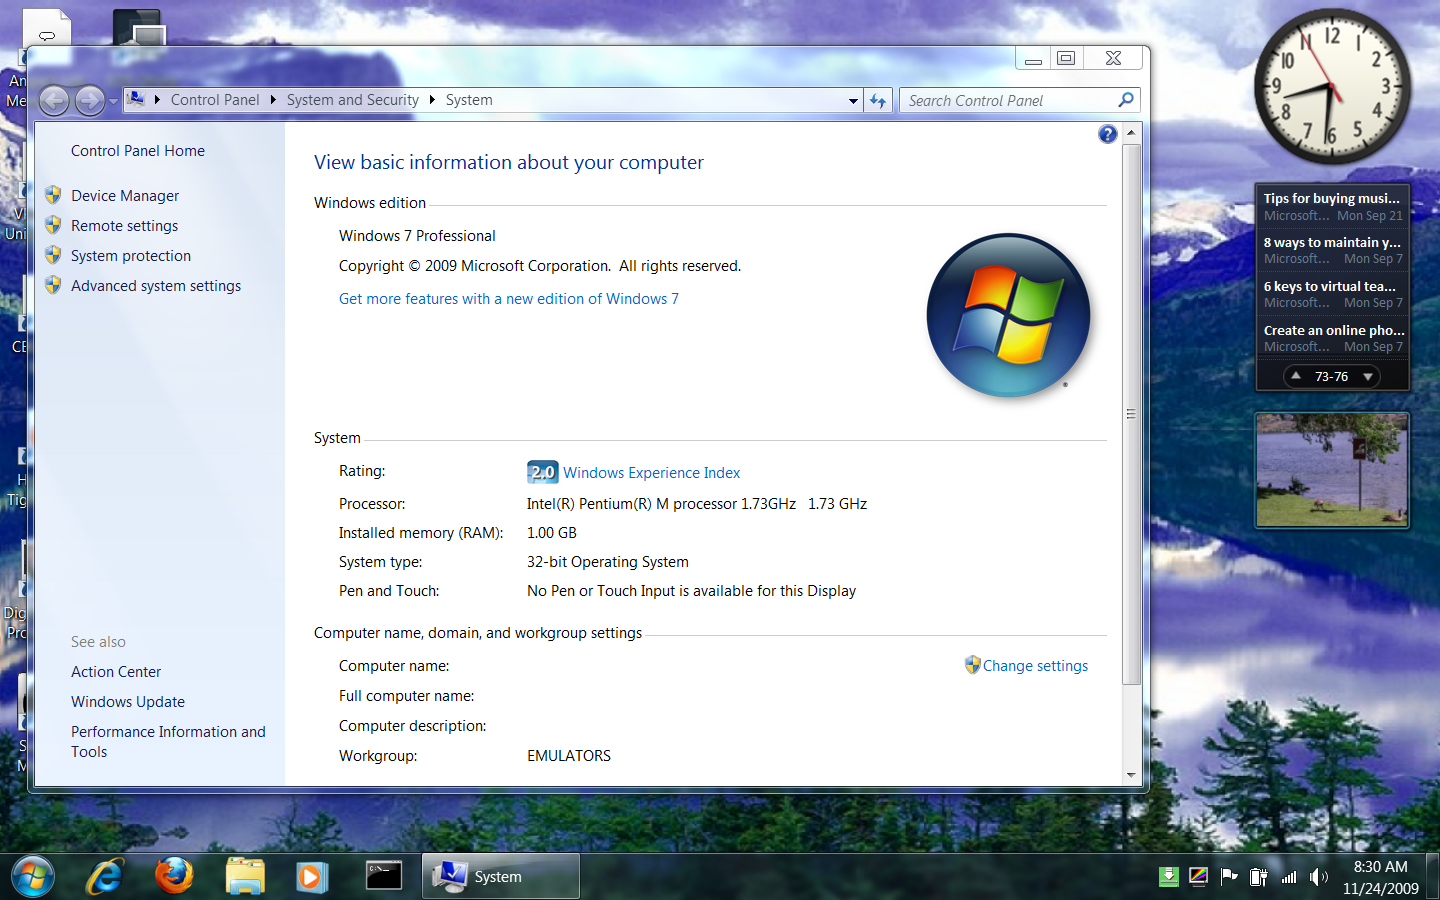Screen dimensions: 1440x900
Task: Click the workgroup value "EMULATORS"
Action: [569, 756]
